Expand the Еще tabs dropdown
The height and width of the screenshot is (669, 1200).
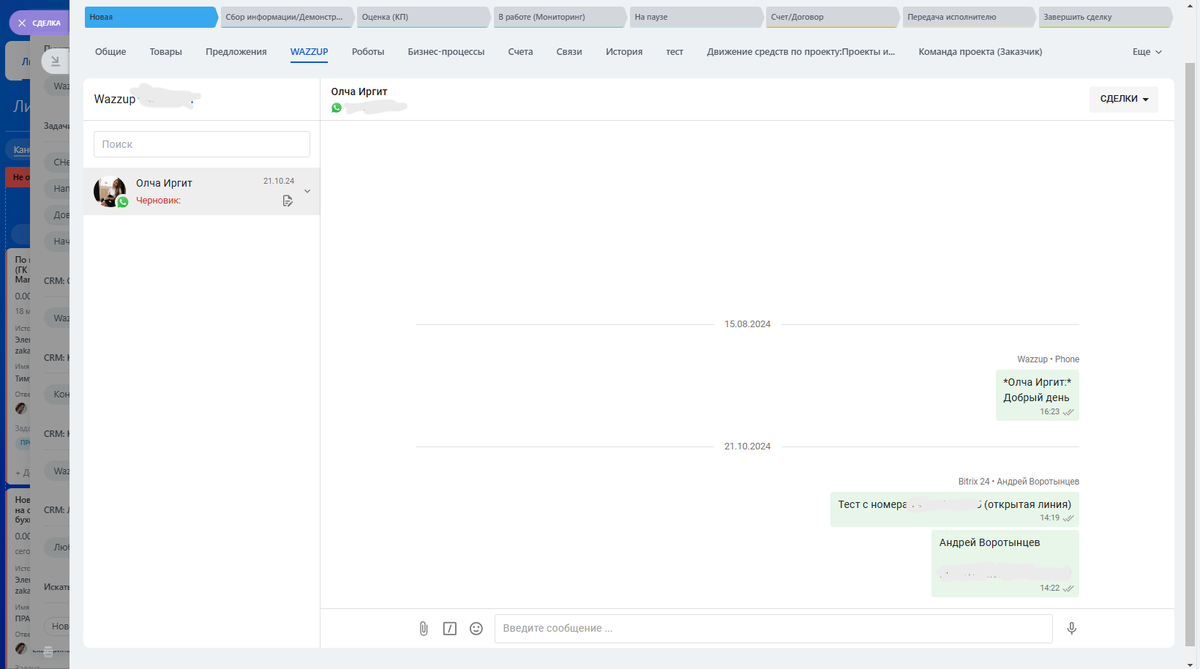1147,51
